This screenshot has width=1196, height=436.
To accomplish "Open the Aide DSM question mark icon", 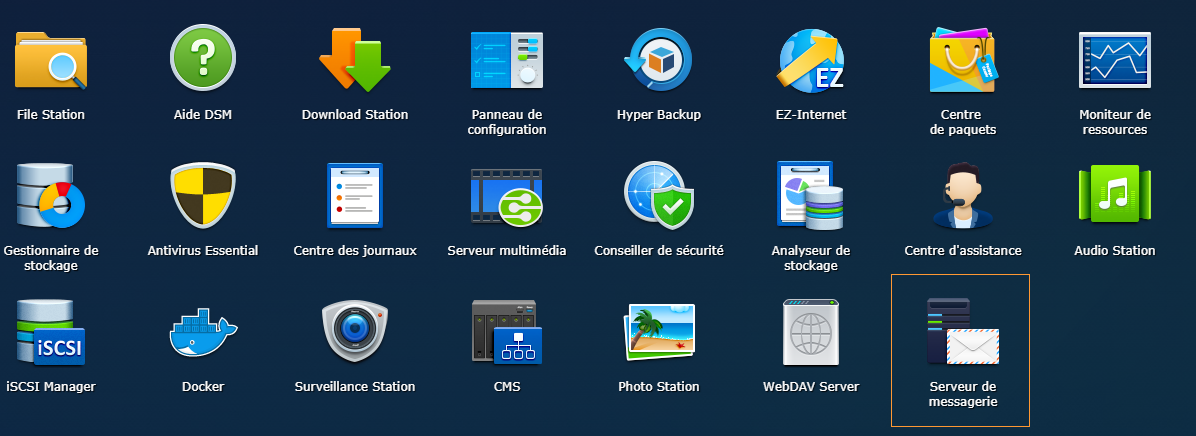I will click(x=203, y=58).
